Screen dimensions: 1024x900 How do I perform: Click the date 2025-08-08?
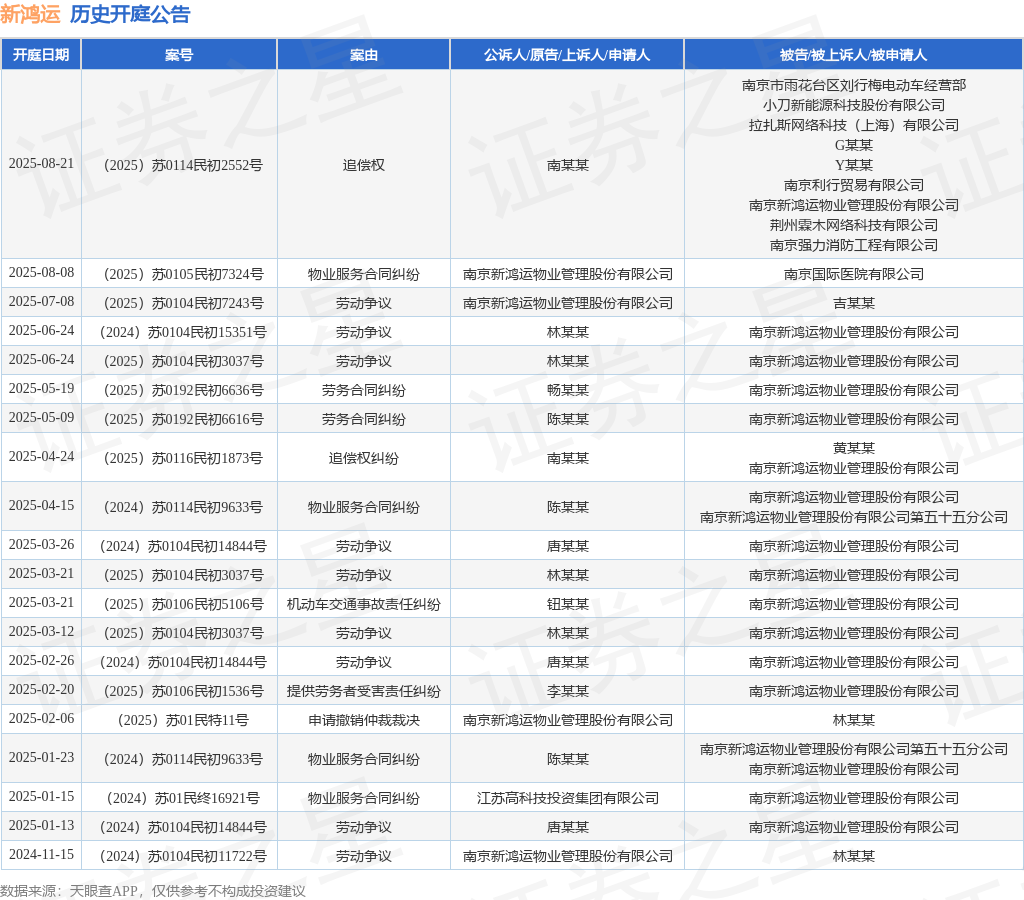click(x=41, y=272)
